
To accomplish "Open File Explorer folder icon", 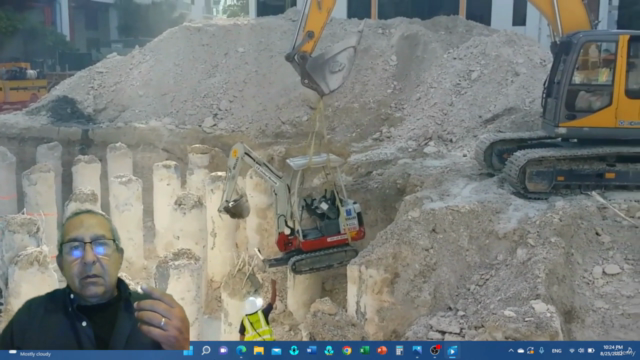I will (x=259, y=351).
